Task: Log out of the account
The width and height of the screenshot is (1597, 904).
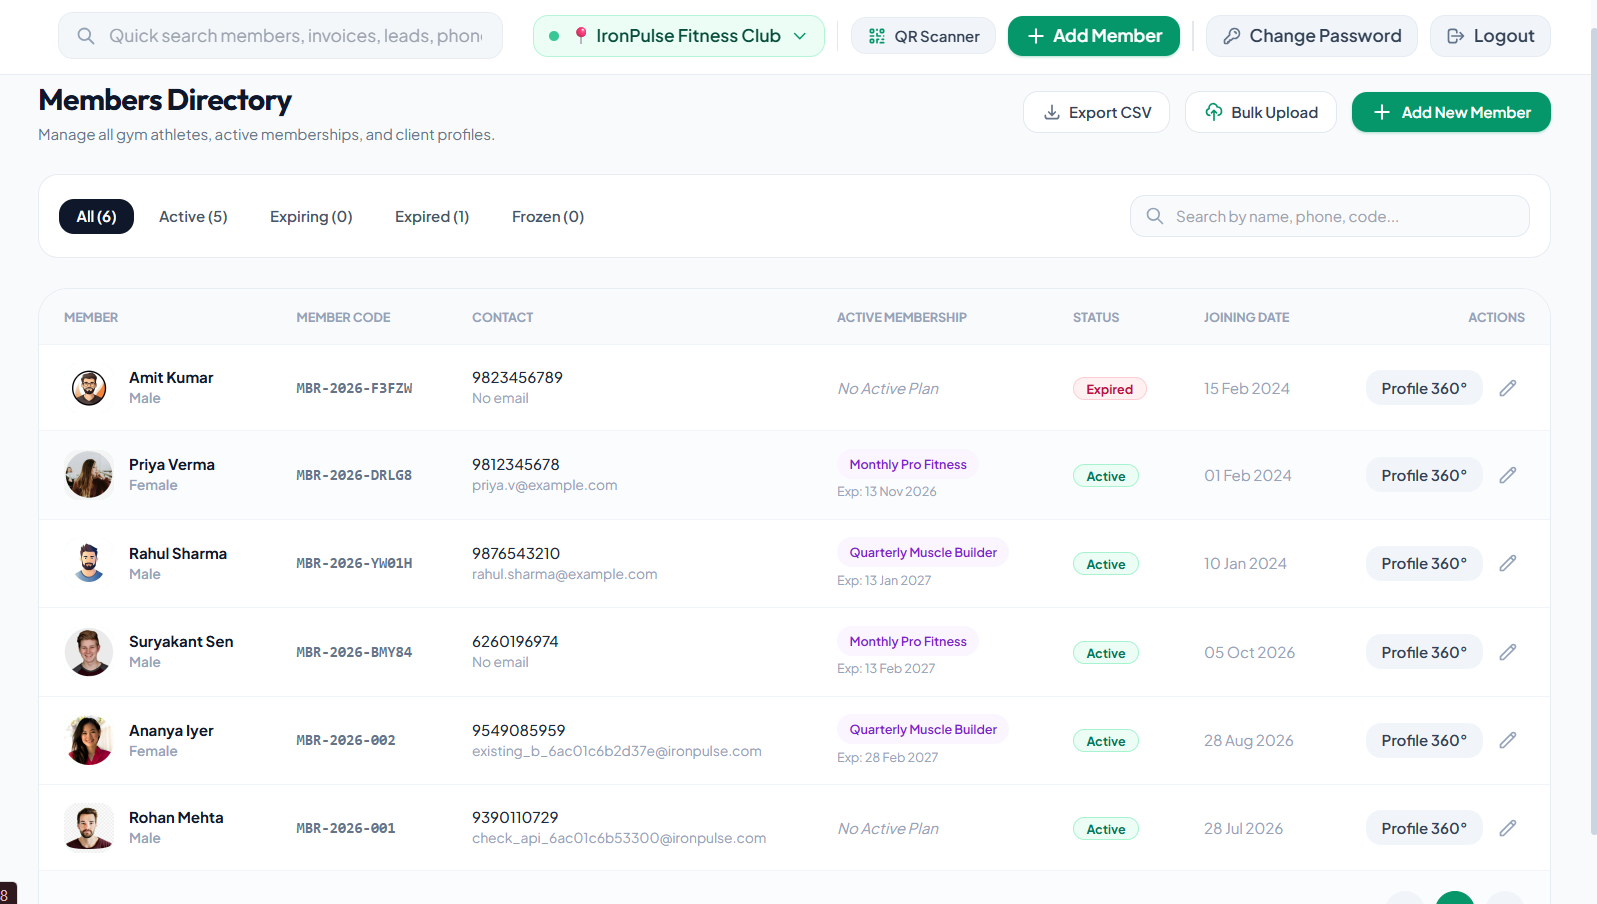Action: [1490, 36]
